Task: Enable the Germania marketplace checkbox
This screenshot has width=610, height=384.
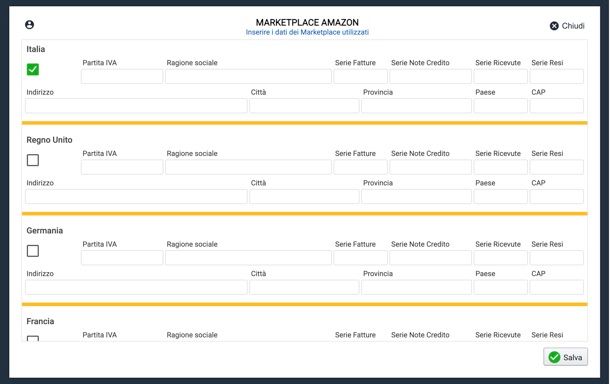Action: [33, 251]
